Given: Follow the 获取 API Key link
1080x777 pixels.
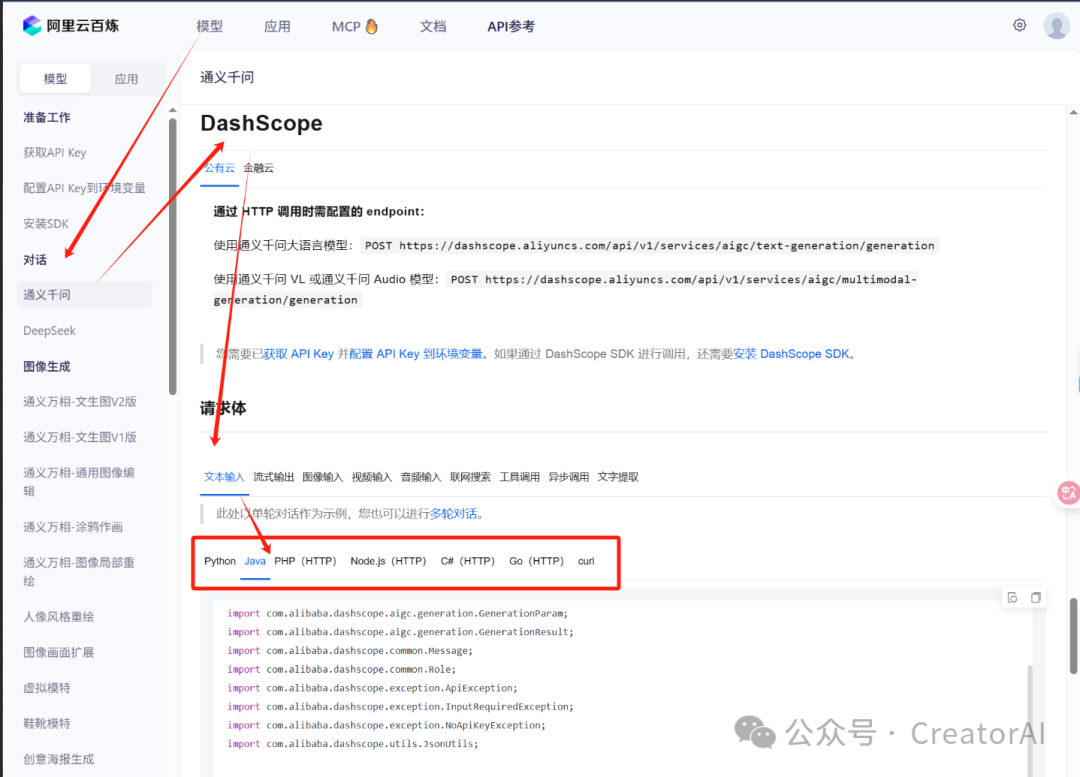Looking at the screenshot, I should point(299,353).
